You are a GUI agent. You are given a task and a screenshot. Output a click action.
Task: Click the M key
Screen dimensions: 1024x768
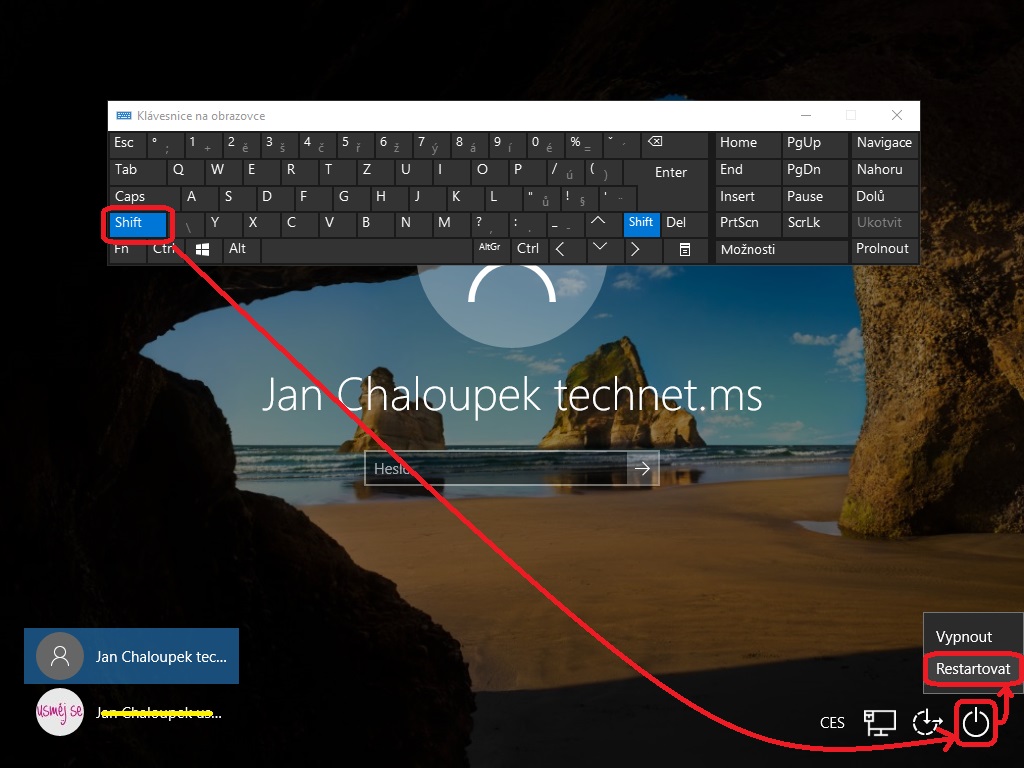[x=451, y=223]
